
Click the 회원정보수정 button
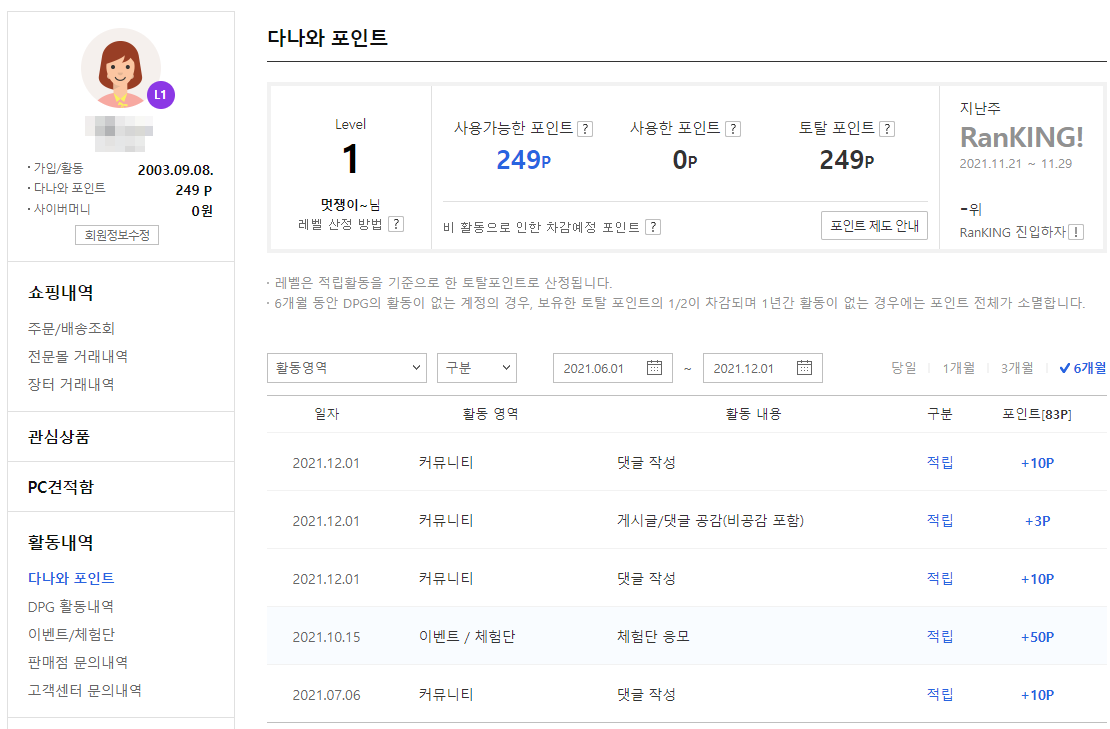click(117, 235)
